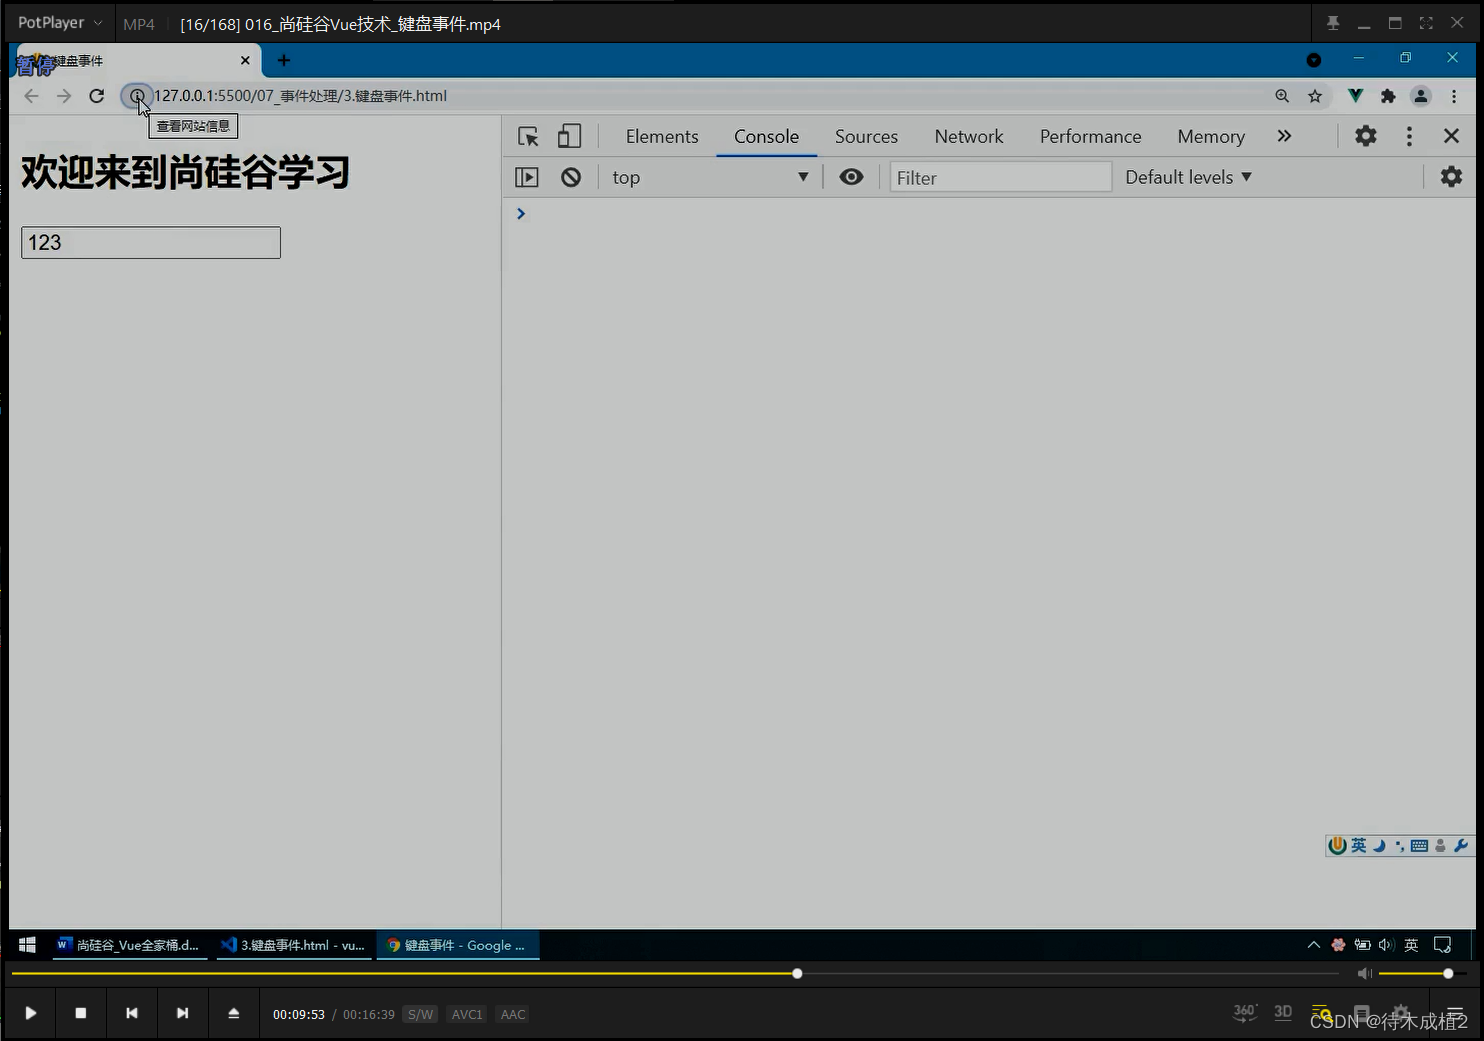Click the live expression eye icon
Screen dimensions: 1484x1041
(x=851, y=177)
